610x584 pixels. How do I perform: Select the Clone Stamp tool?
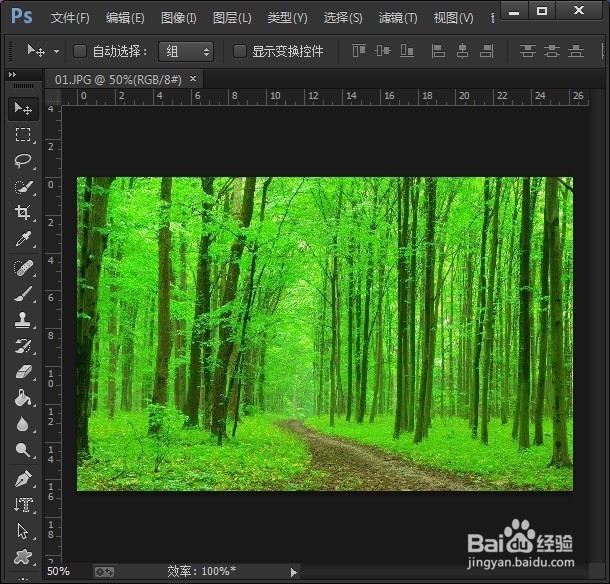pyautogui.click(x=23, y=320)
